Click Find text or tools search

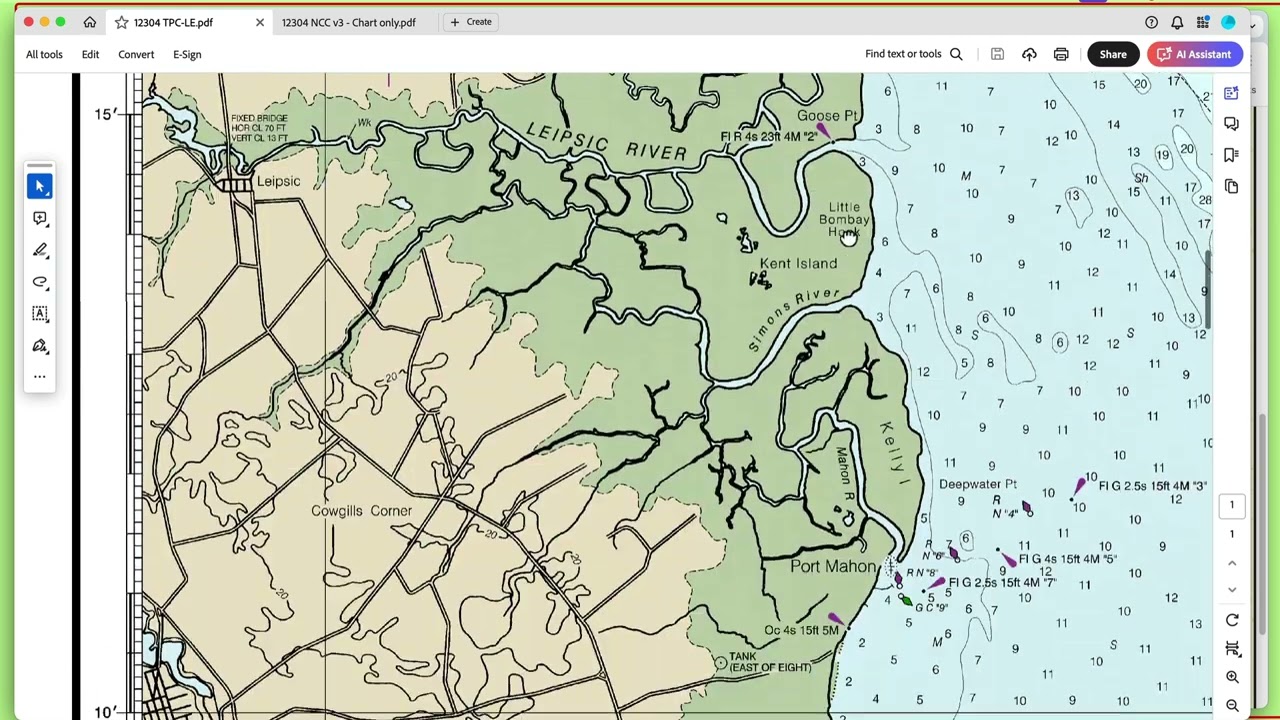tap(913, 54)
